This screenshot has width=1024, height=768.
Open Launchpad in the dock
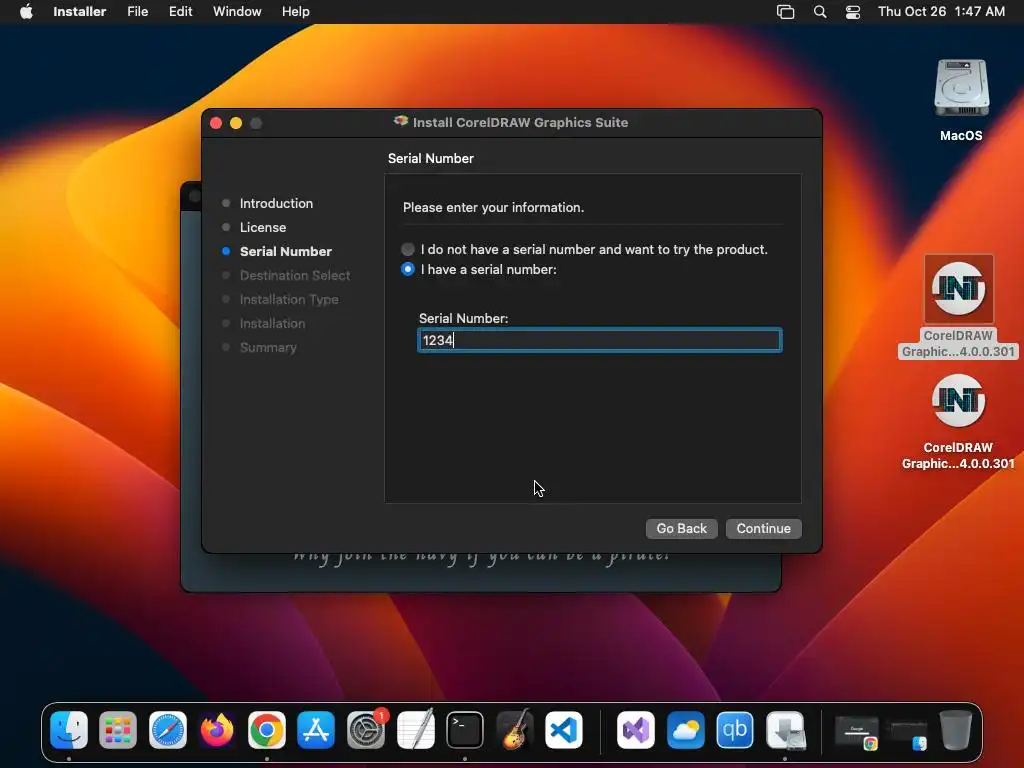118,730
